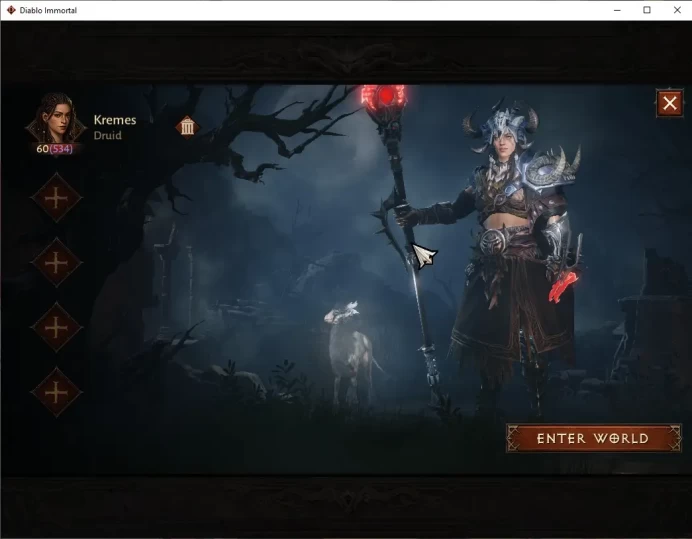Click the level 60(534) text
The height and width of the screenshot is (539, 692).
[54, 149]
